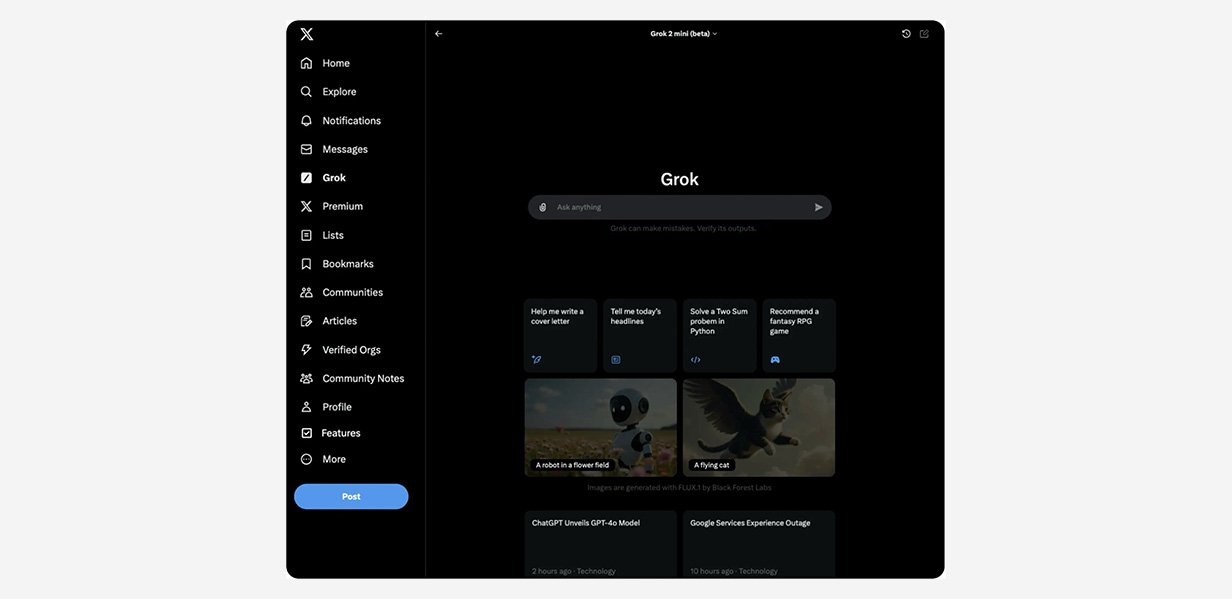This screenshot has width=1232, height=599.
Task: Open 'ChatGPT Unveils GPT-4o Model' story
Action: point(600,543)
